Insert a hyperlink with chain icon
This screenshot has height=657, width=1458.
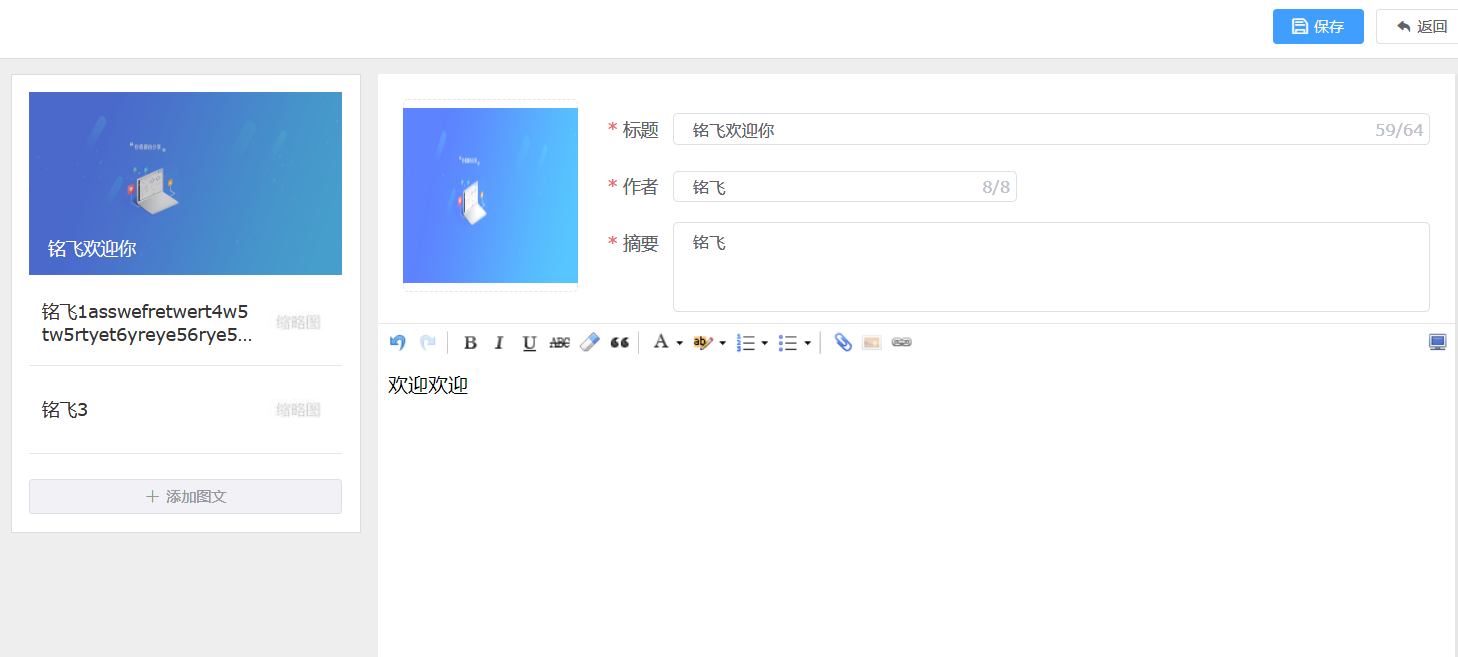(x=901, y=343)
